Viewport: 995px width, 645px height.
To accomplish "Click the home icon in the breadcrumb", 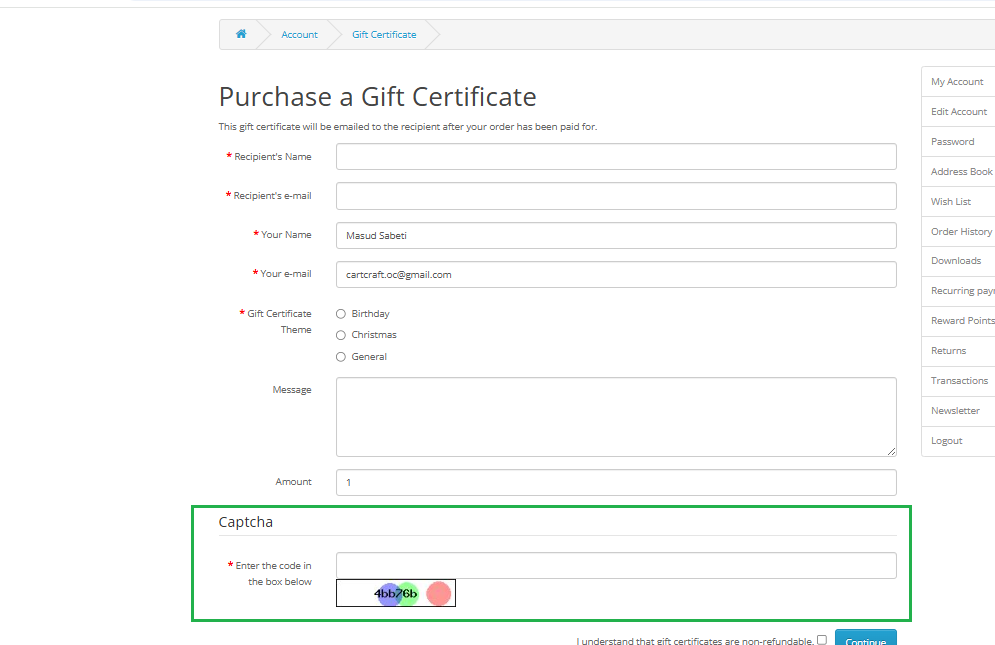I will [x=241, y=34].
